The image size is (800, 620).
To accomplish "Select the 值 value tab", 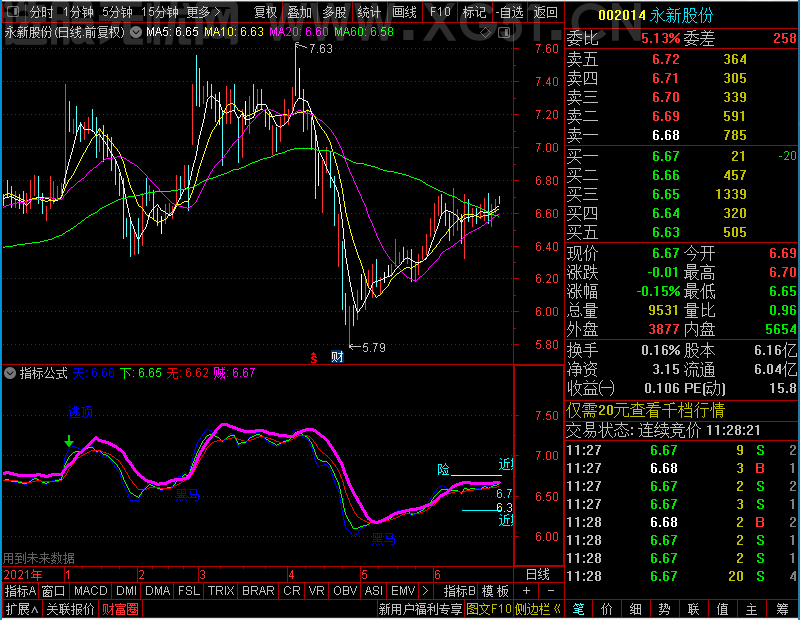I will tap(722, 609).
